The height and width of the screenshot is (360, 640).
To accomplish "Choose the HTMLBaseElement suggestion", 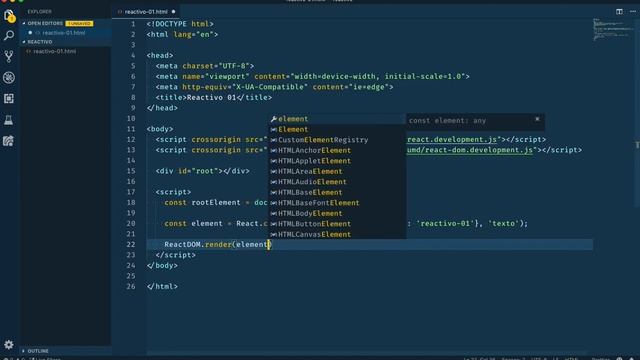I will coord(337,193).
